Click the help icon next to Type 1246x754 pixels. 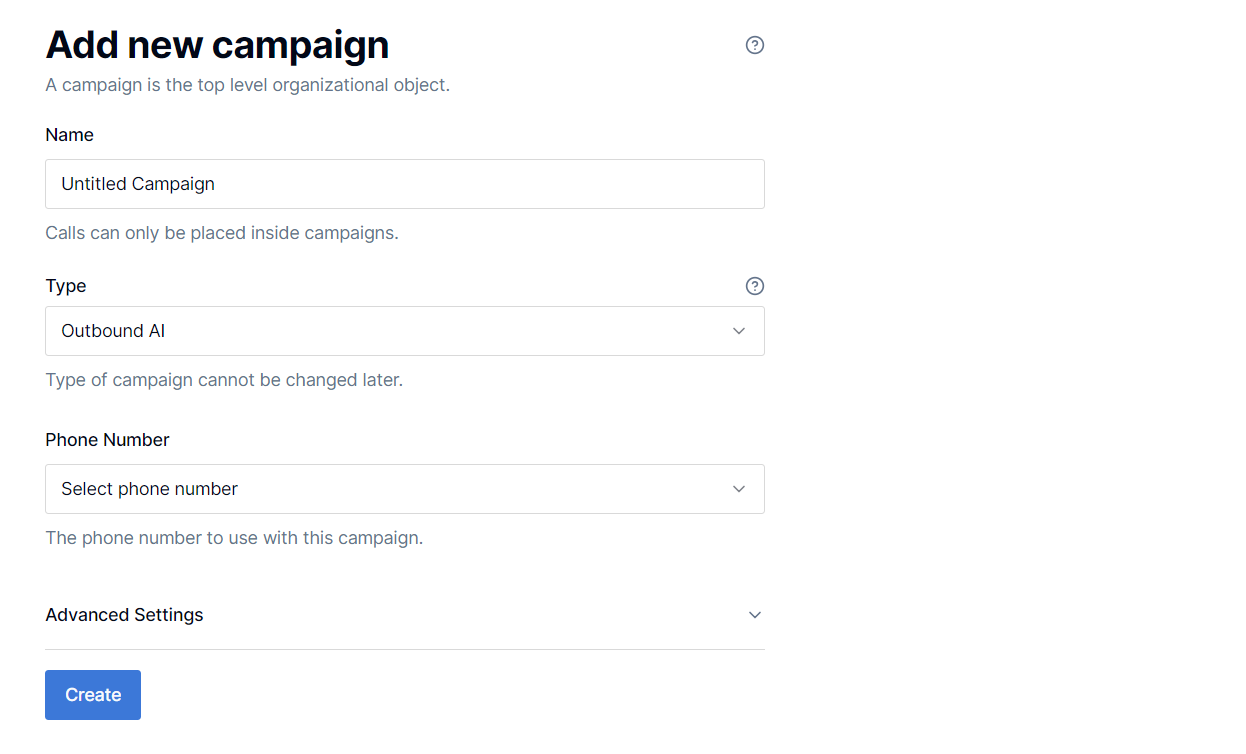pyautogui.click(x=755, y=286)
